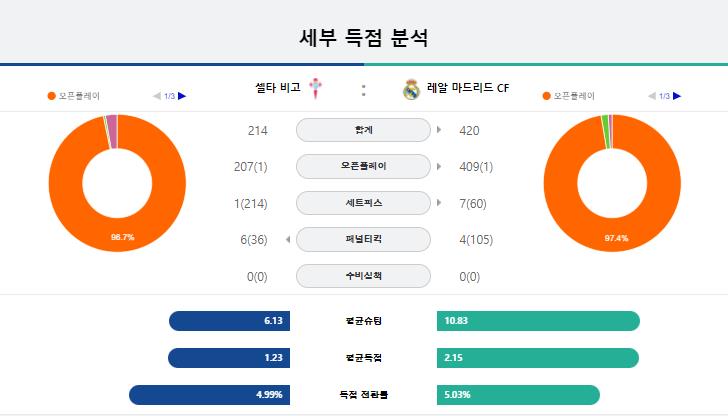728x416 pixels.
Task: Select the 세트피스 category pill
Action: click(363, 203)
